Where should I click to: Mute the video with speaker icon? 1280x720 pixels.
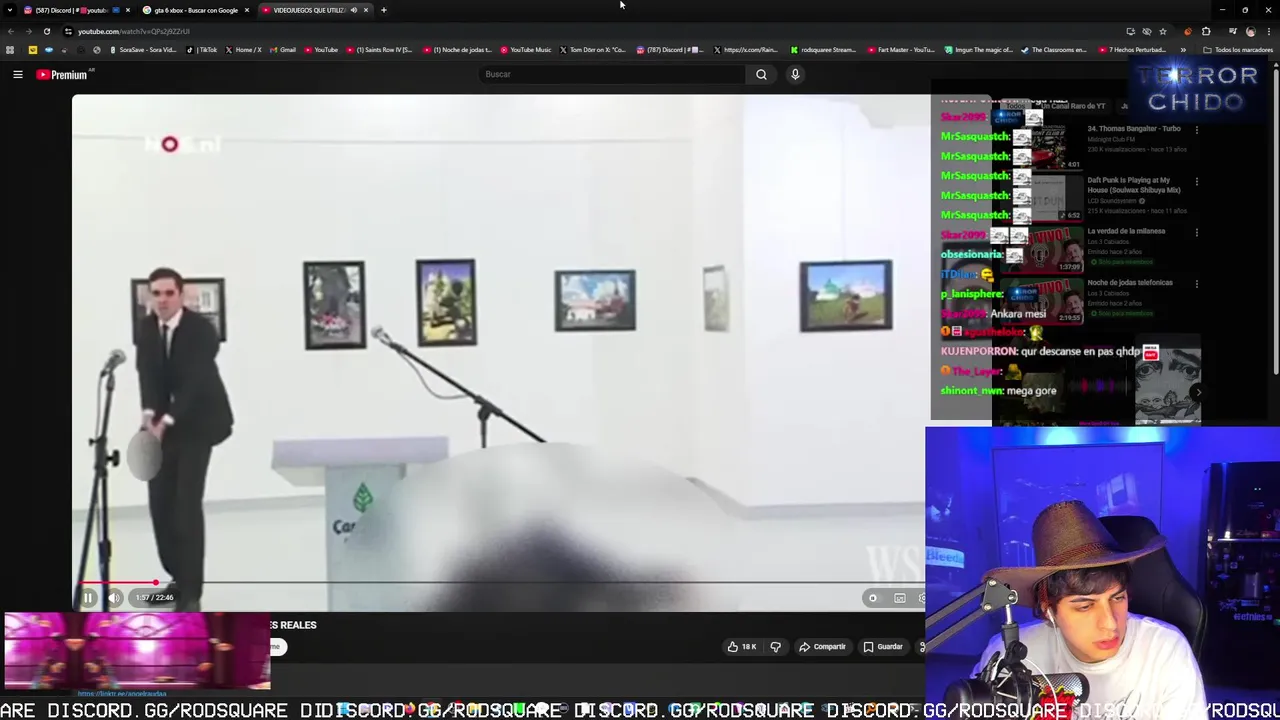(x=114, y=598)
